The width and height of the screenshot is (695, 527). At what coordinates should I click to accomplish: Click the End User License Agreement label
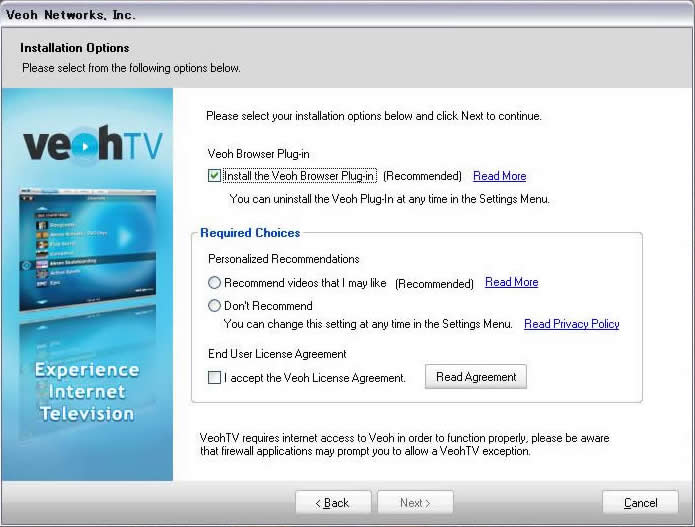tap(277, 354)
